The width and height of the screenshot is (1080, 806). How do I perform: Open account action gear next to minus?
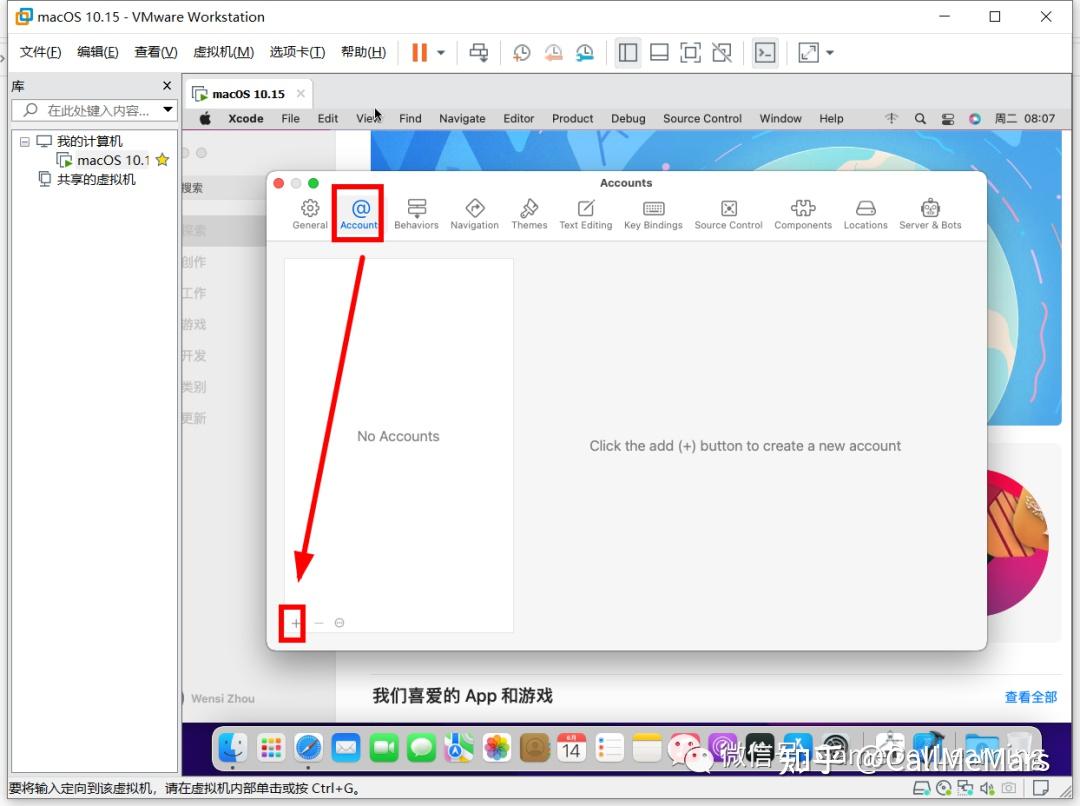(x=339, y=623)
